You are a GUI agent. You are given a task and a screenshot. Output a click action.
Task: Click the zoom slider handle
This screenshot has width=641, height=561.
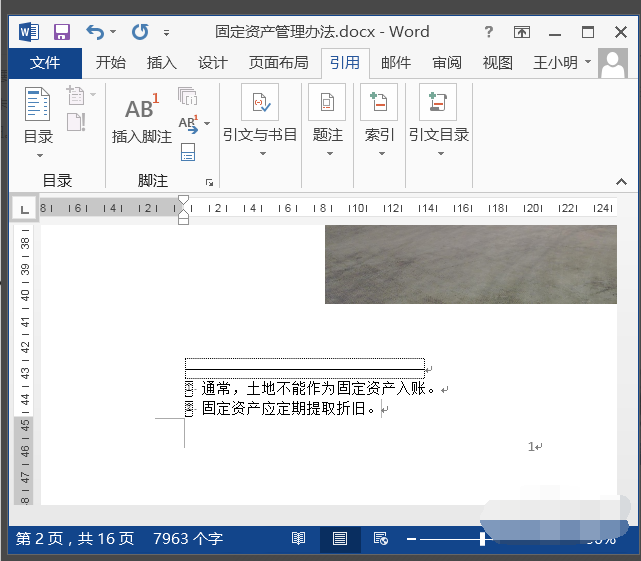click(x=483, y=539)
